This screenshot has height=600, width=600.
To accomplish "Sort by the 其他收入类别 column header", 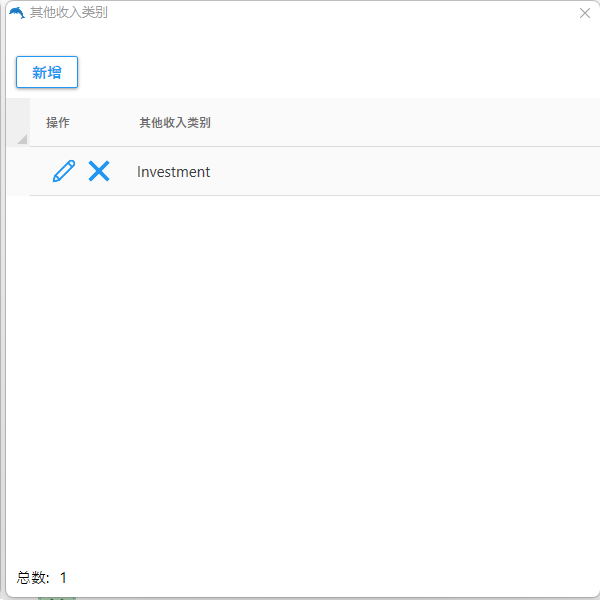I will tap(174, 123).
